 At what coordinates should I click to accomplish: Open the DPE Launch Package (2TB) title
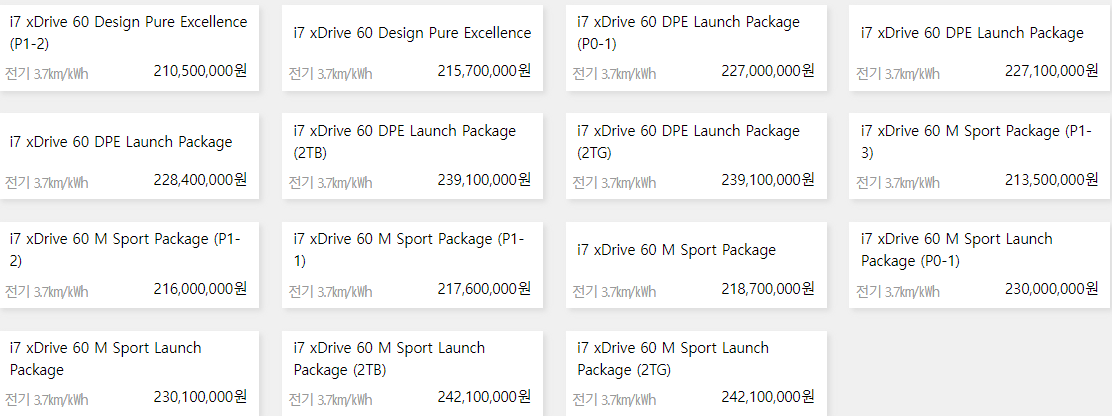pos(405,142)
